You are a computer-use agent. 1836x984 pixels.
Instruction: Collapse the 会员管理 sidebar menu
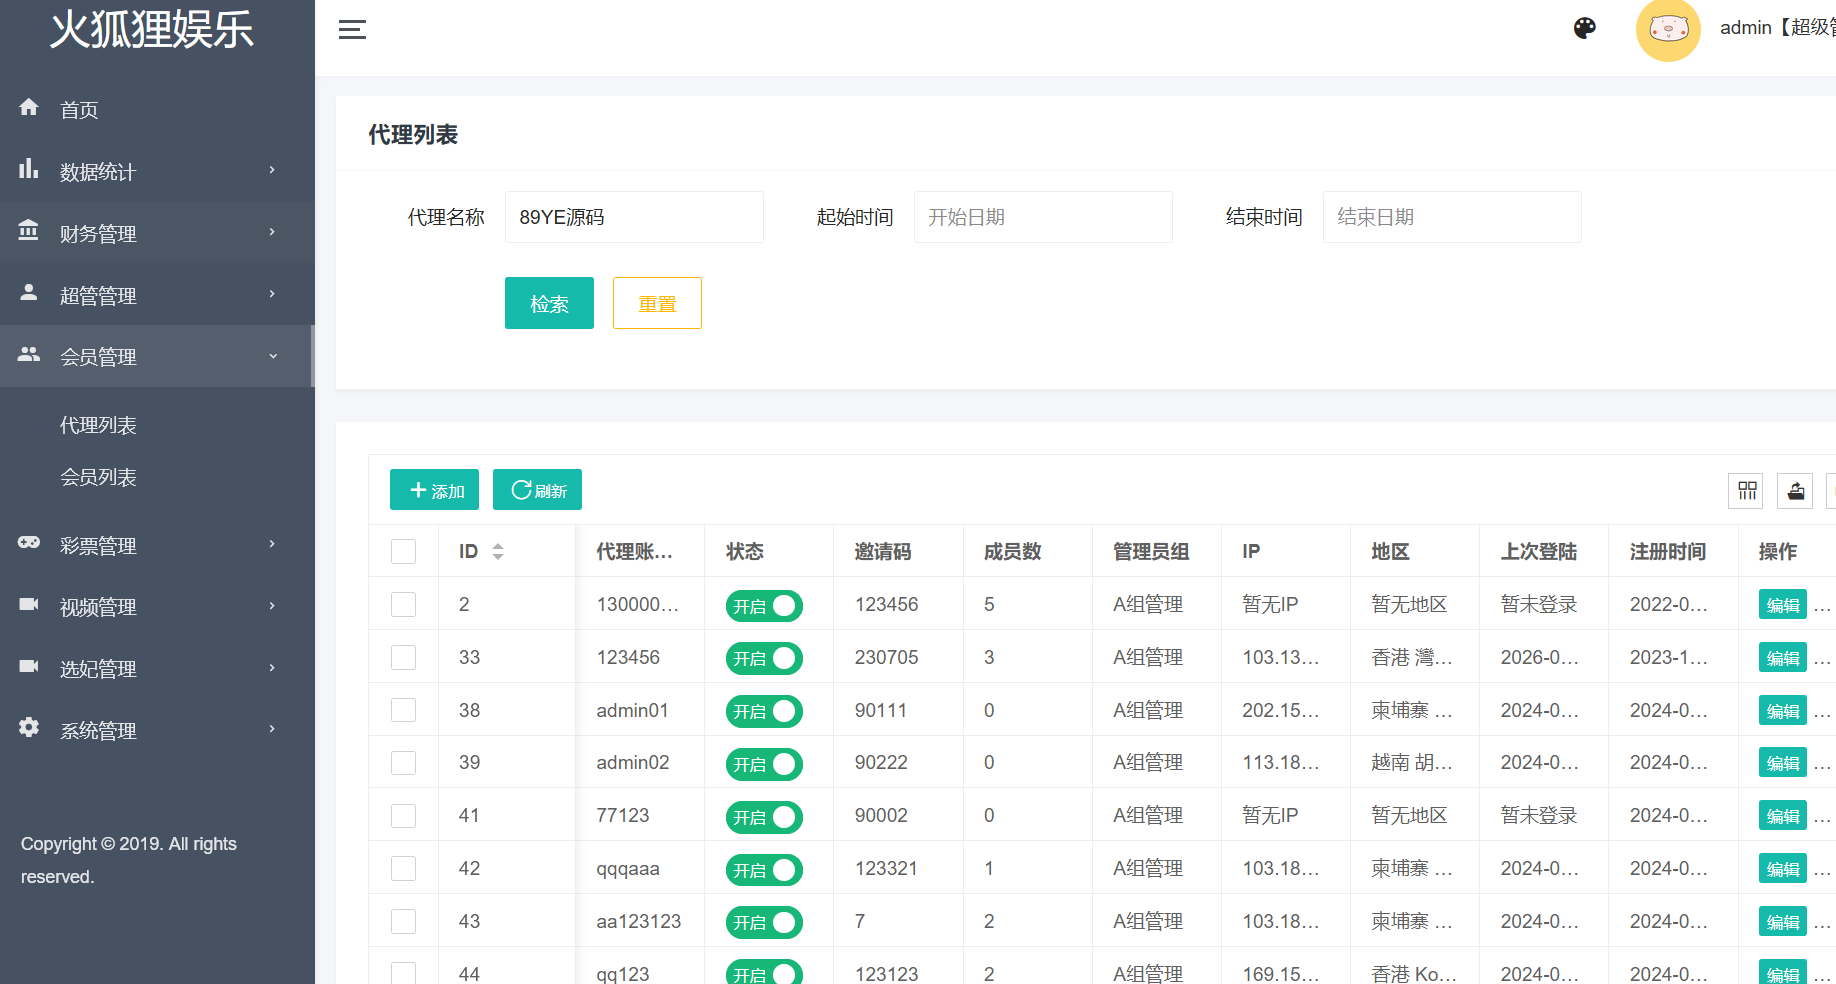(157, 356)
